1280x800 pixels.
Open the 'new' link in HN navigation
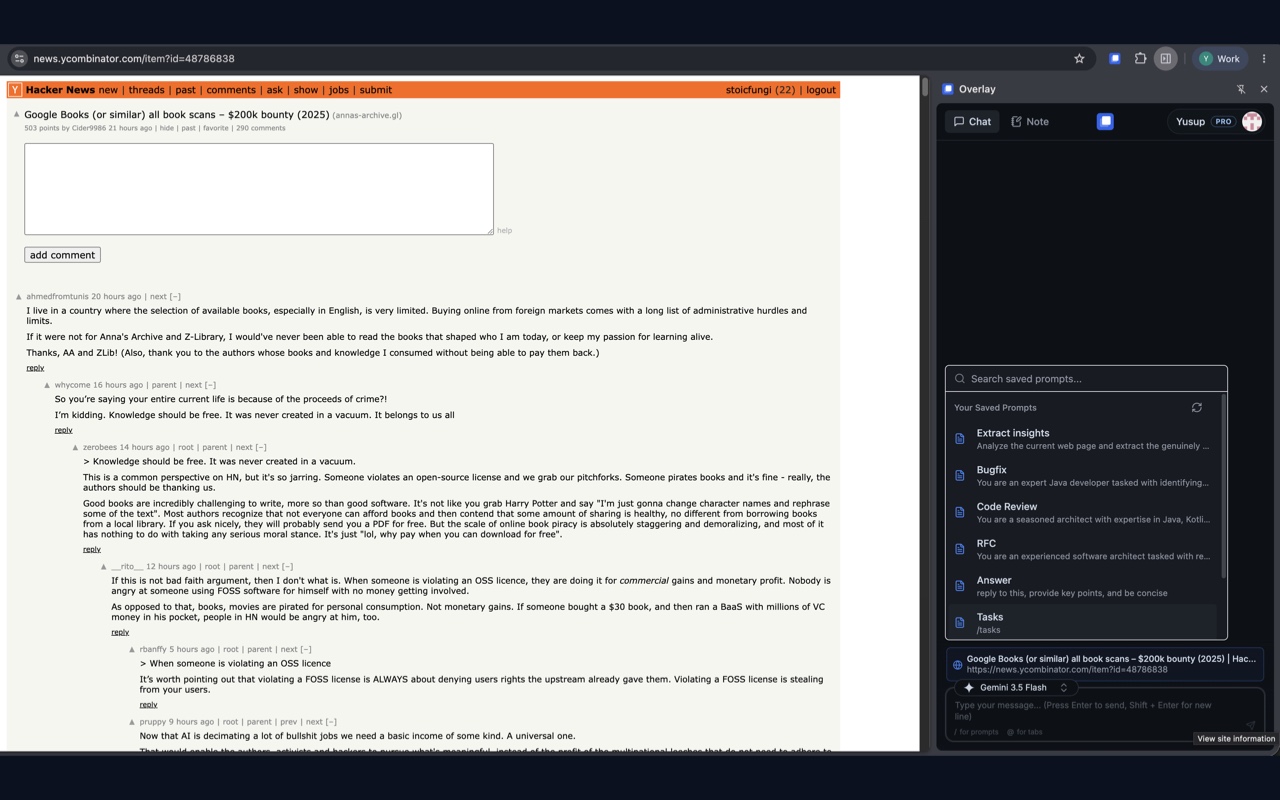point(108,90)
